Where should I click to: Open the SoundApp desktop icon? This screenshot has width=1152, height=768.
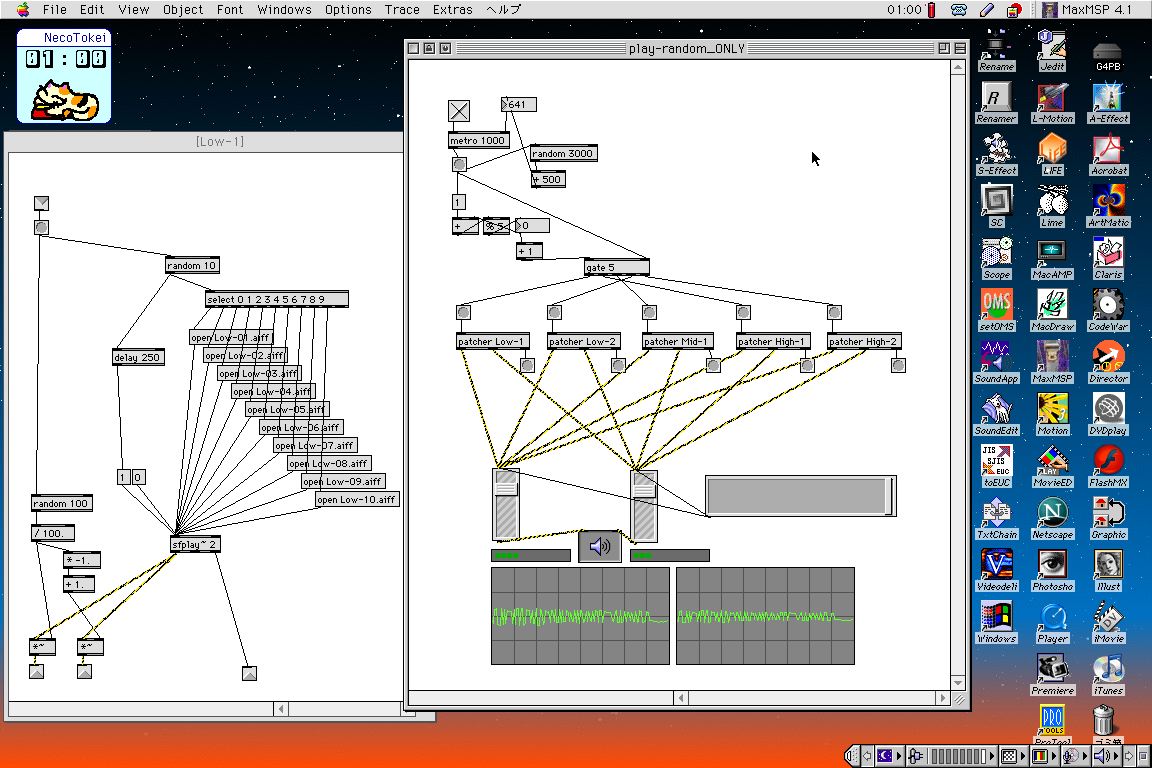pyautogui.click(x=996, y=363)
